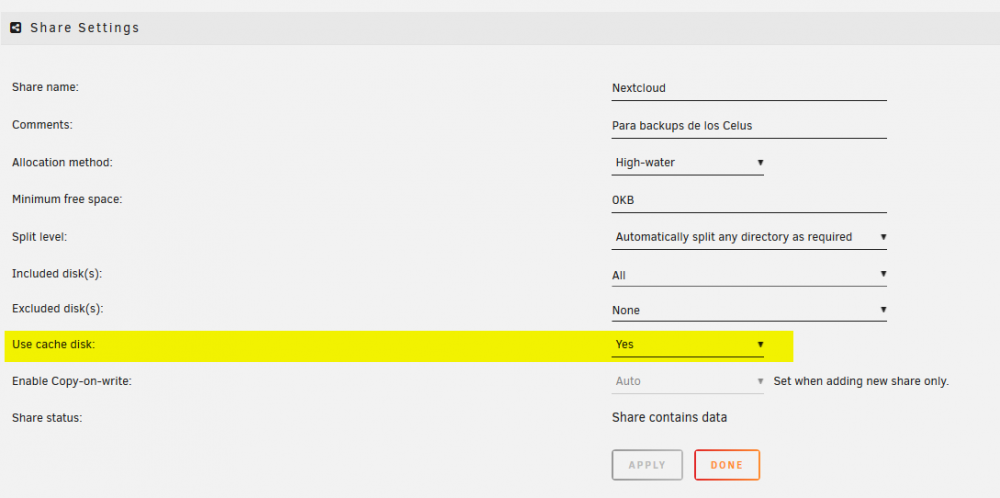Click the 'Included disk(s):' label
The width and height of the screenshot is (1000, 498).
(x=57, y=274)
